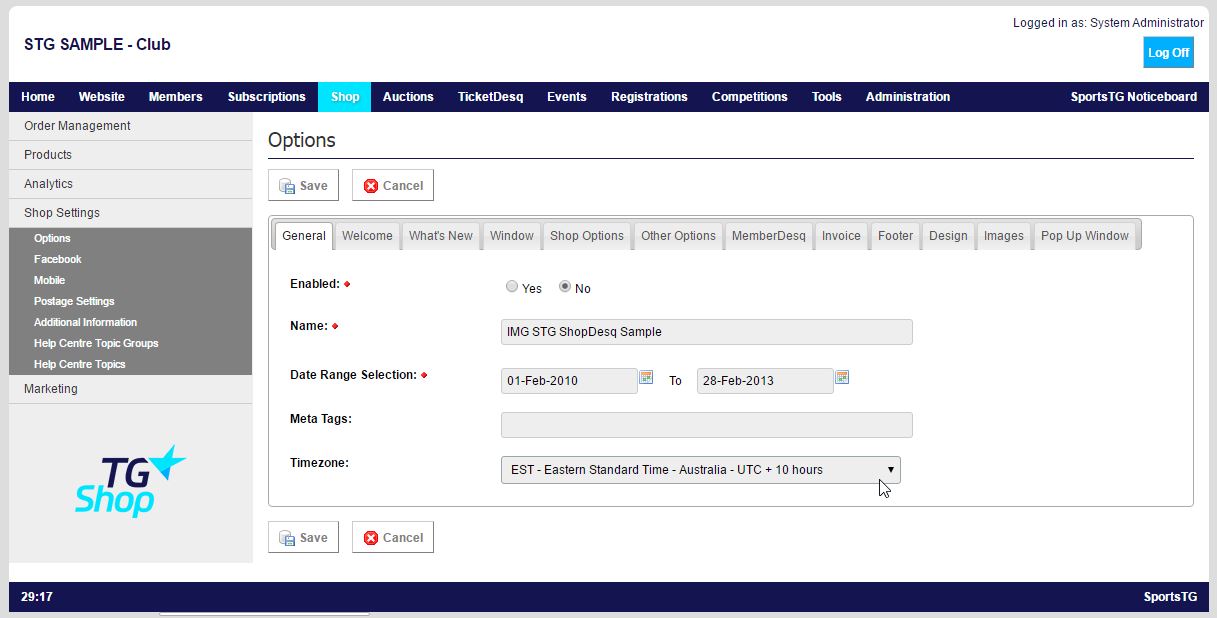The height and width of the screenshot is (618, 1217).
Task: Open the TicketDesq menu
Action: [x=490, y=97]
